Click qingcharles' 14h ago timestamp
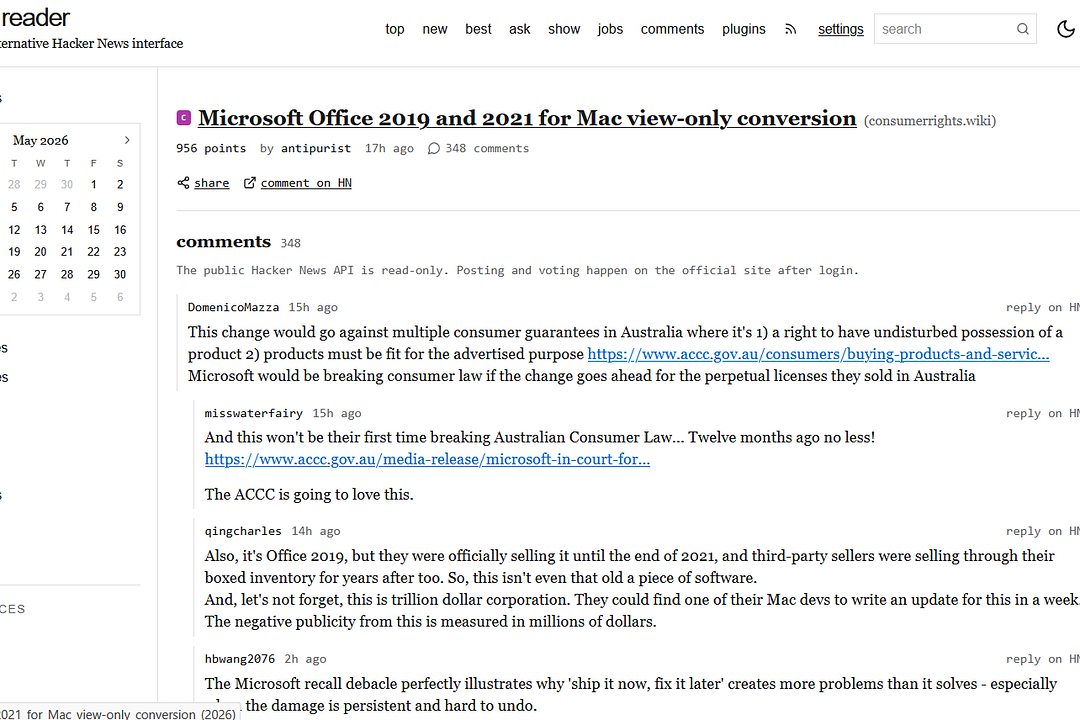 (x=315, y=531)
